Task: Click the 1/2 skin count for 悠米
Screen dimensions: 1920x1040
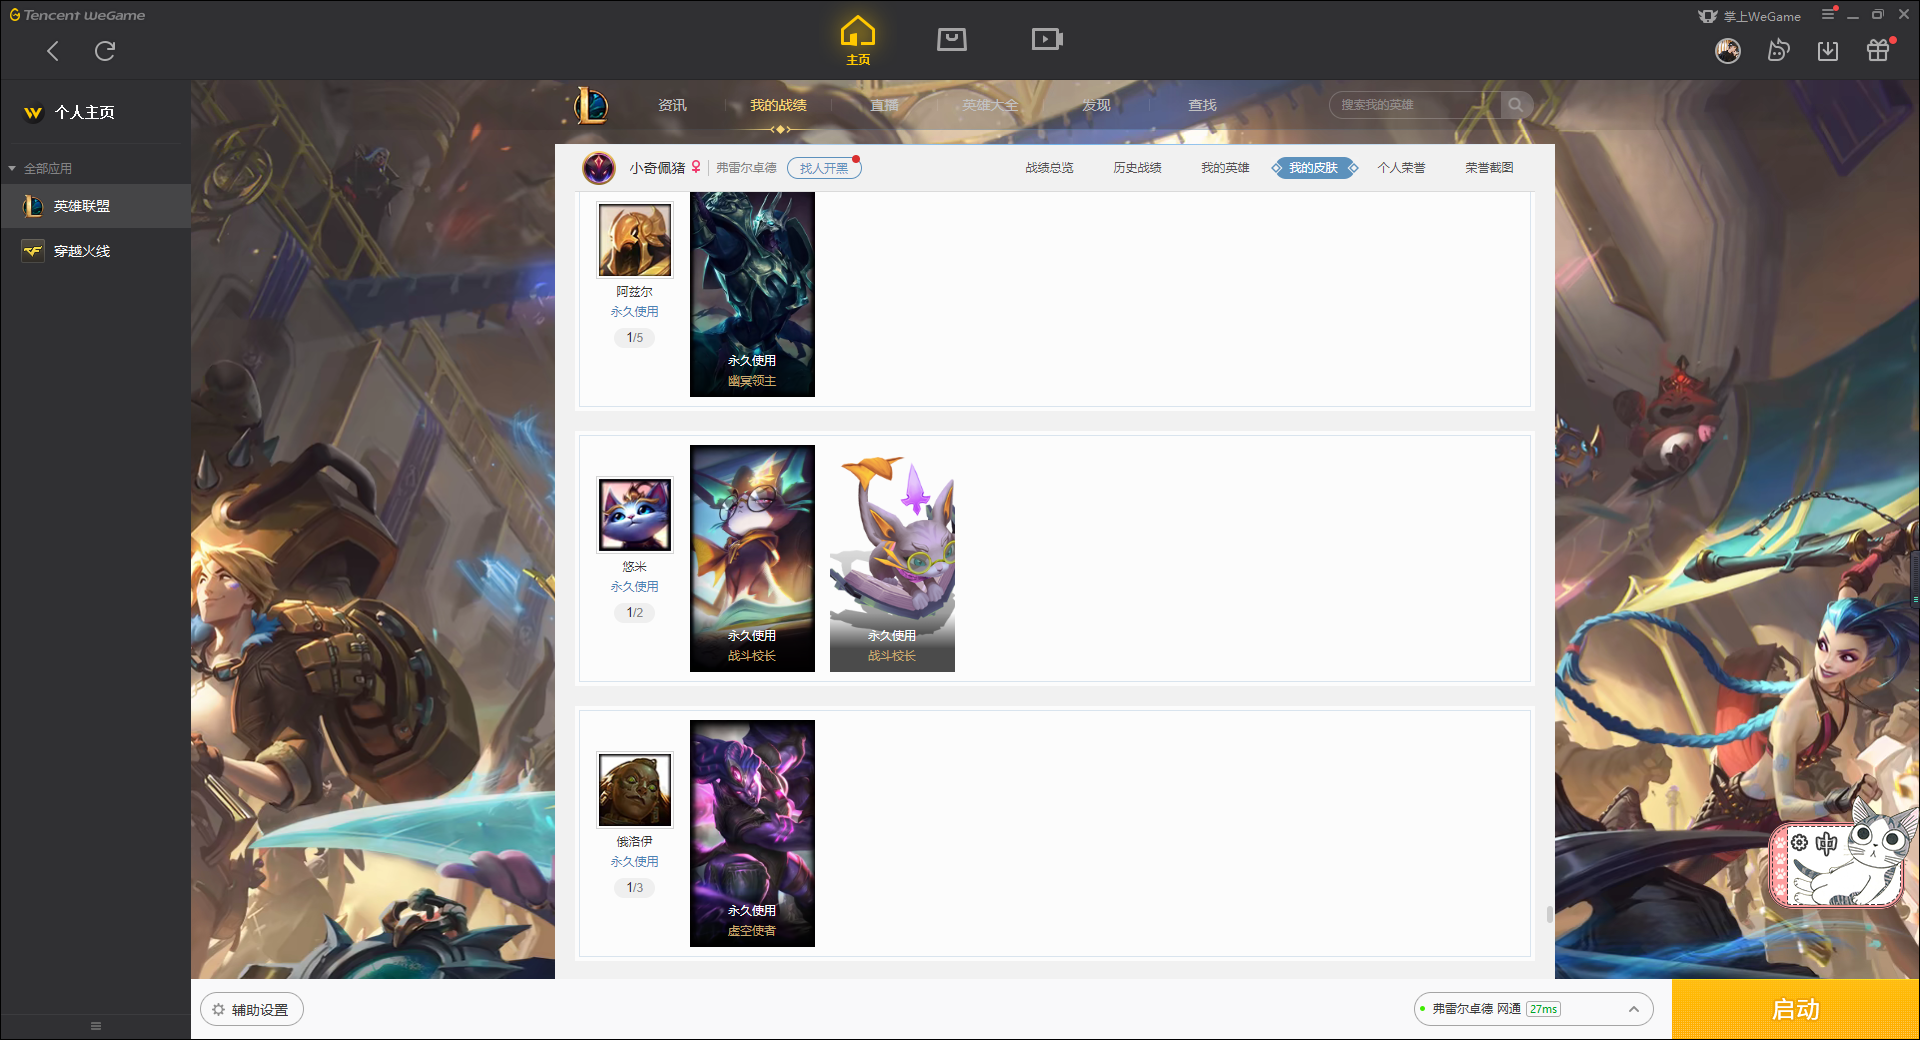Action: coord(635,613)
